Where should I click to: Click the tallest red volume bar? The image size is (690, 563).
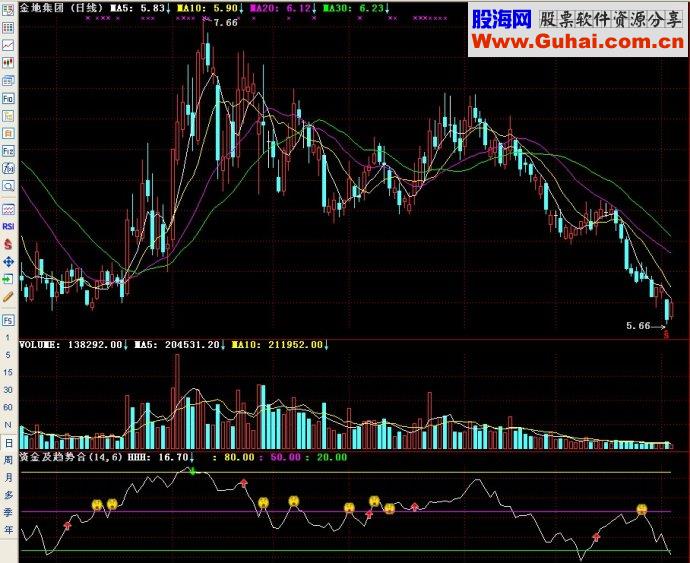tap(177, 401)
